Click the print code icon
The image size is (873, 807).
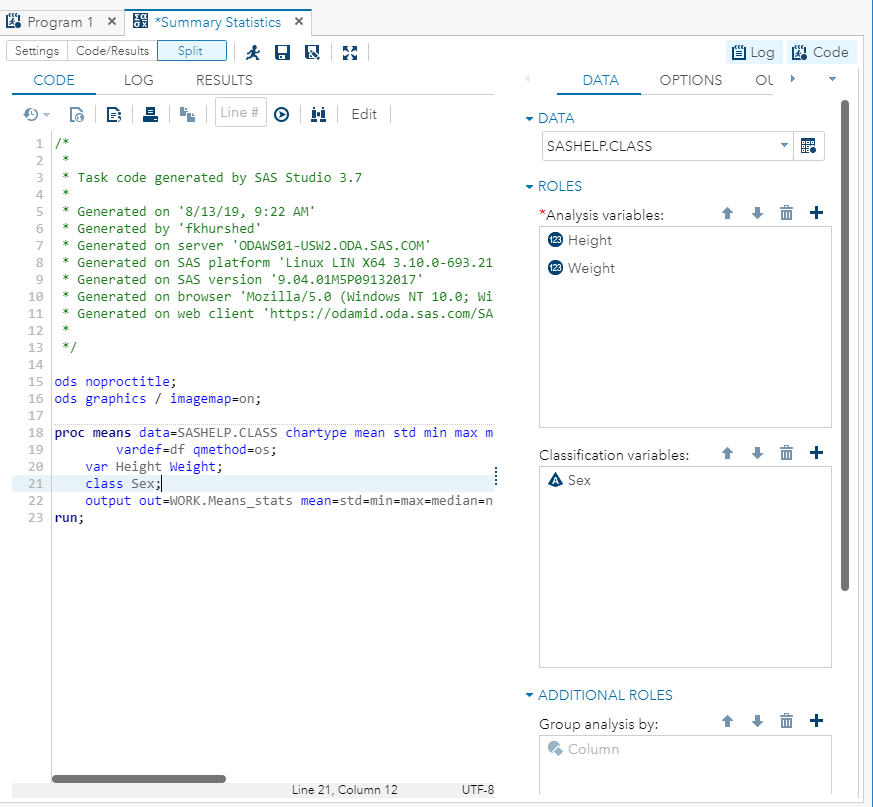click(150, 114)
